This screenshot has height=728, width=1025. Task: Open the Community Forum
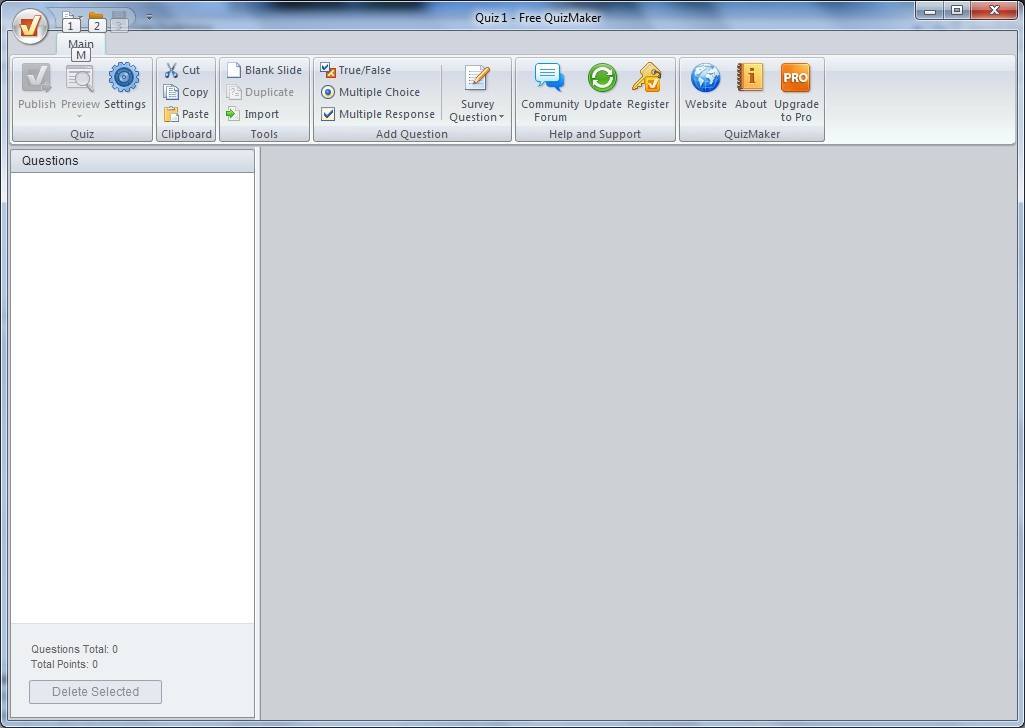[x=549, y=88]
